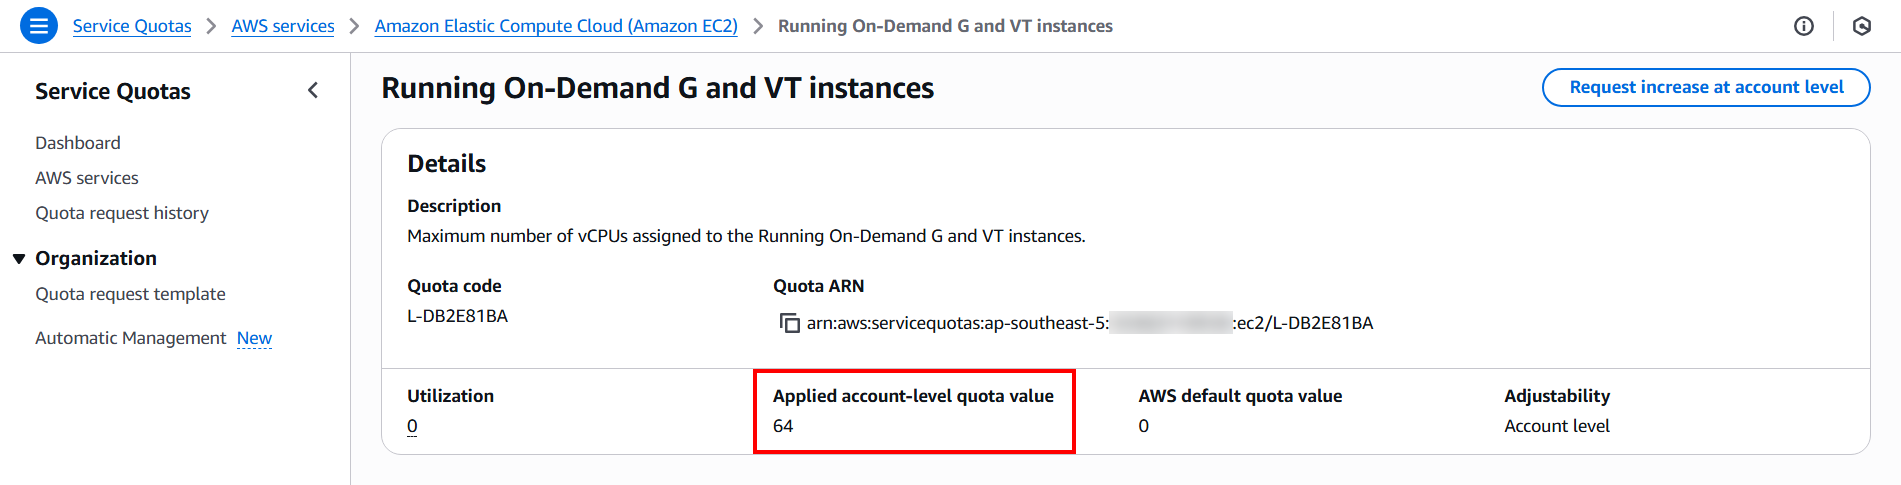Click the New badge beside Automatic Management

254,338
